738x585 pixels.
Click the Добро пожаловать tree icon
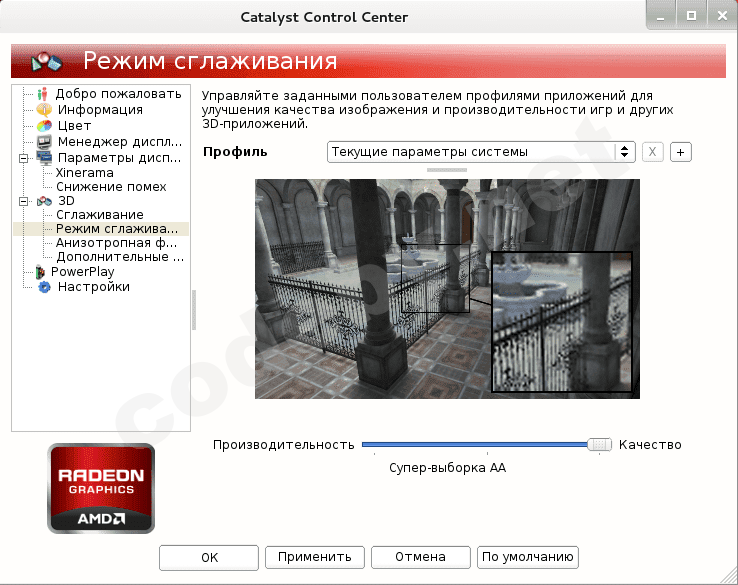(43, 94)
